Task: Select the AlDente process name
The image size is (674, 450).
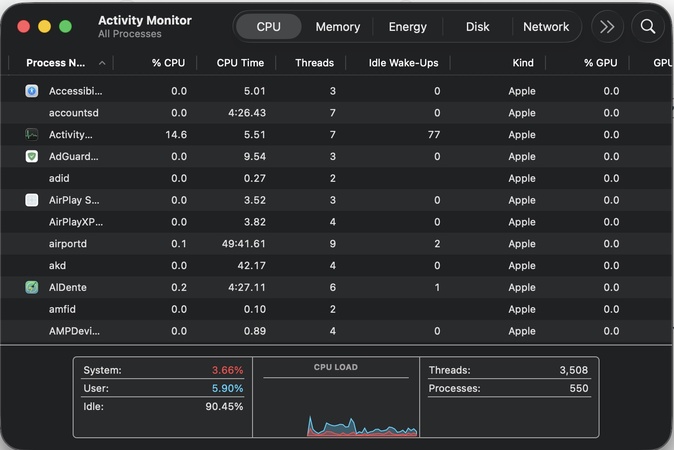Action: coord(67,287)
